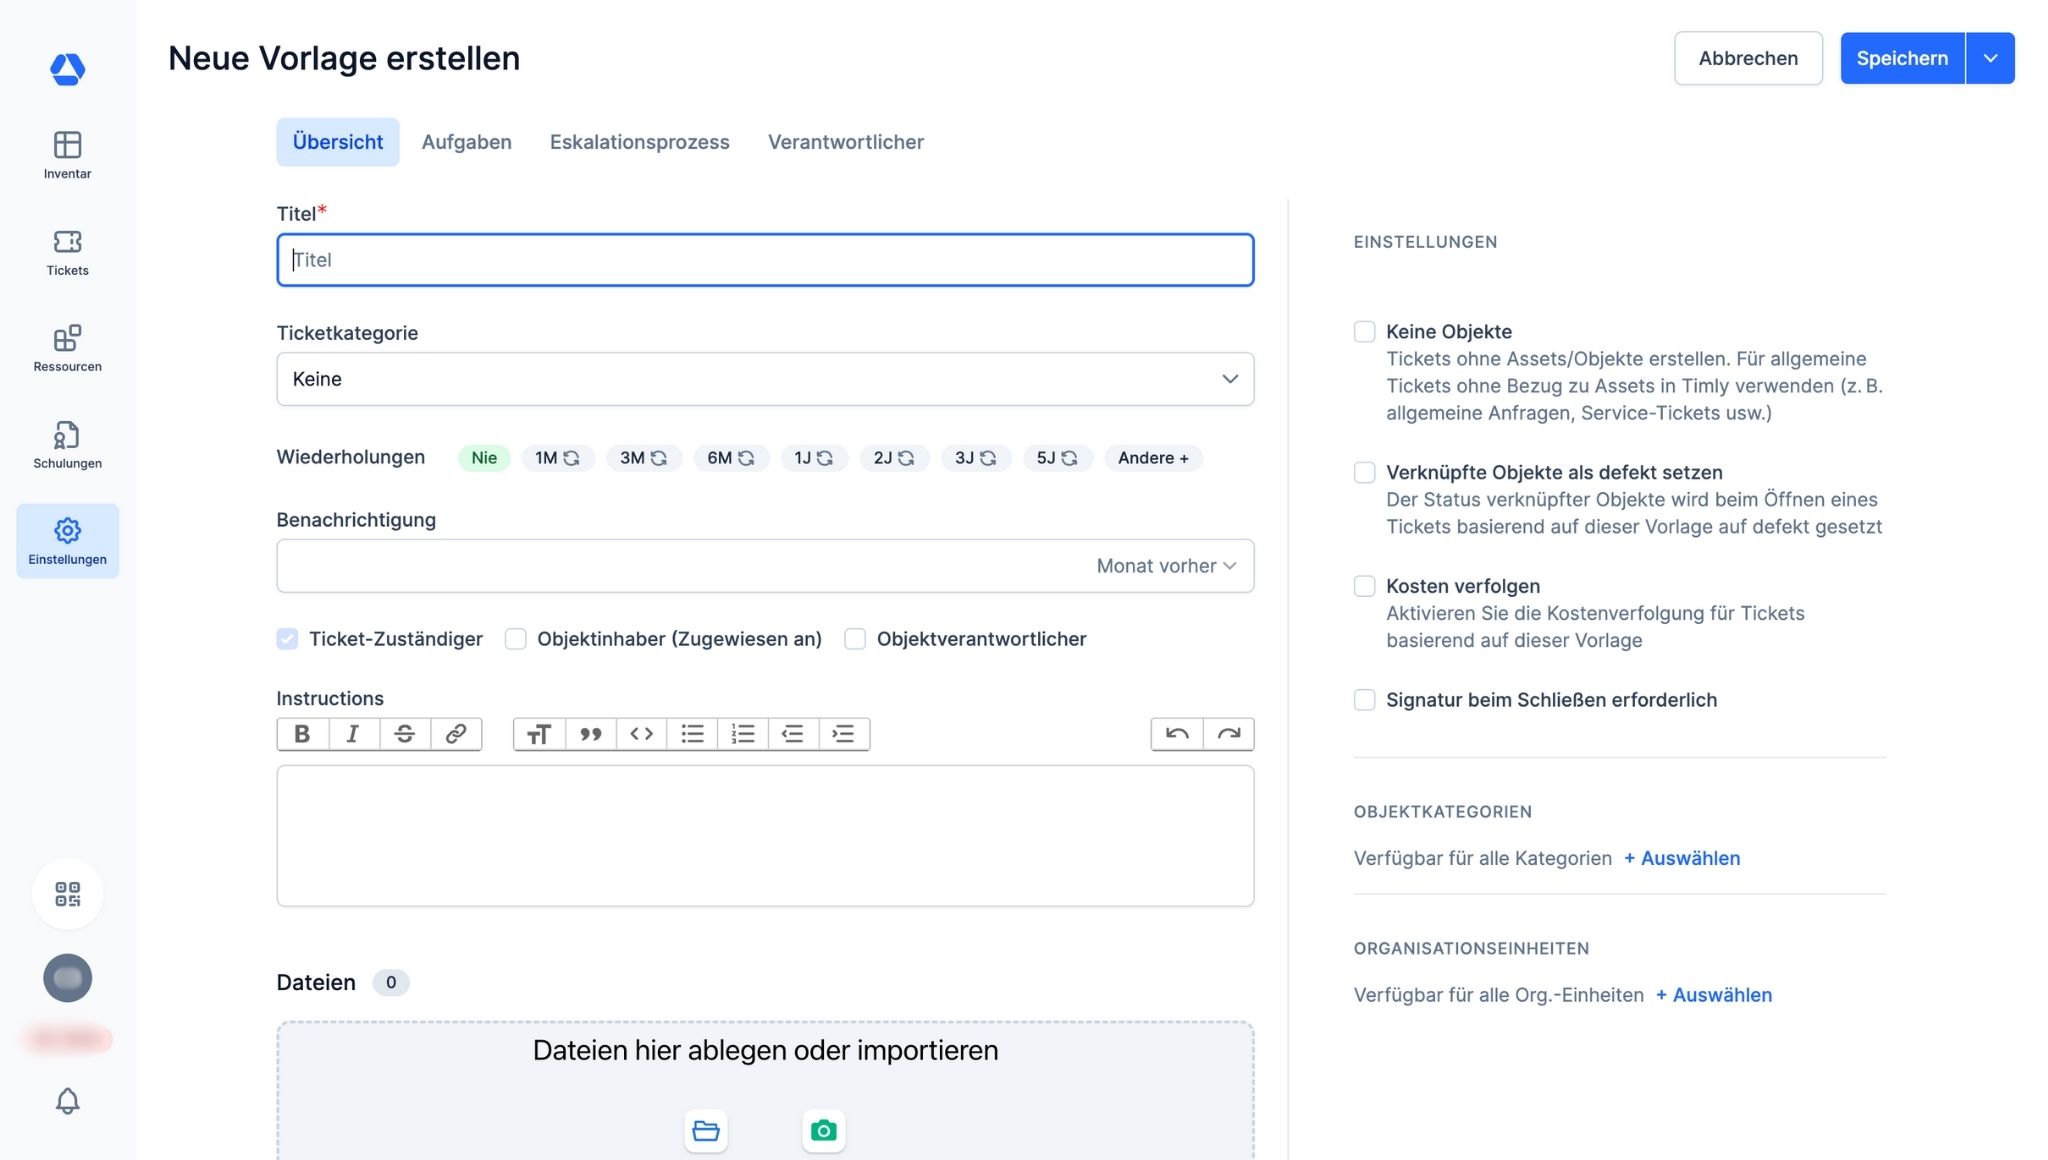Open Speichern split-button arrow menu
This screenshot has width=2048, height=1160.
[1990, 58]
